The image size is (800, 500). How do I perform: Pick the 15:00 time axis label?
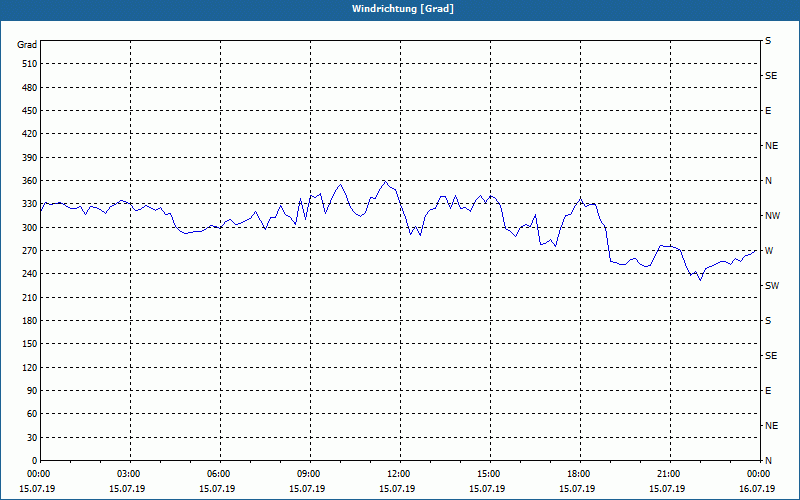pyautogui.click(x=488, y=474)
